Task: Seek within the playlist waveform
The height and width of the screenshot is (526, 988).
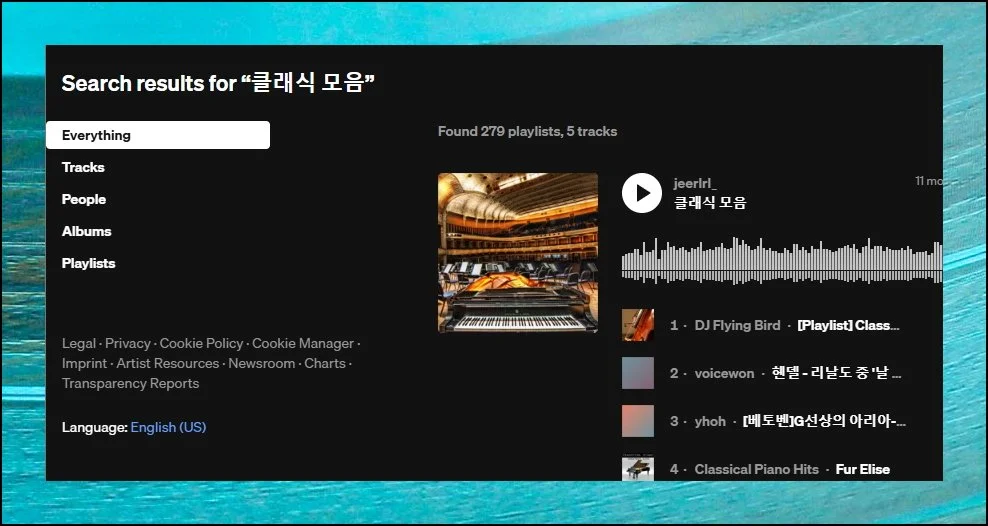Action: click(780, 261)
